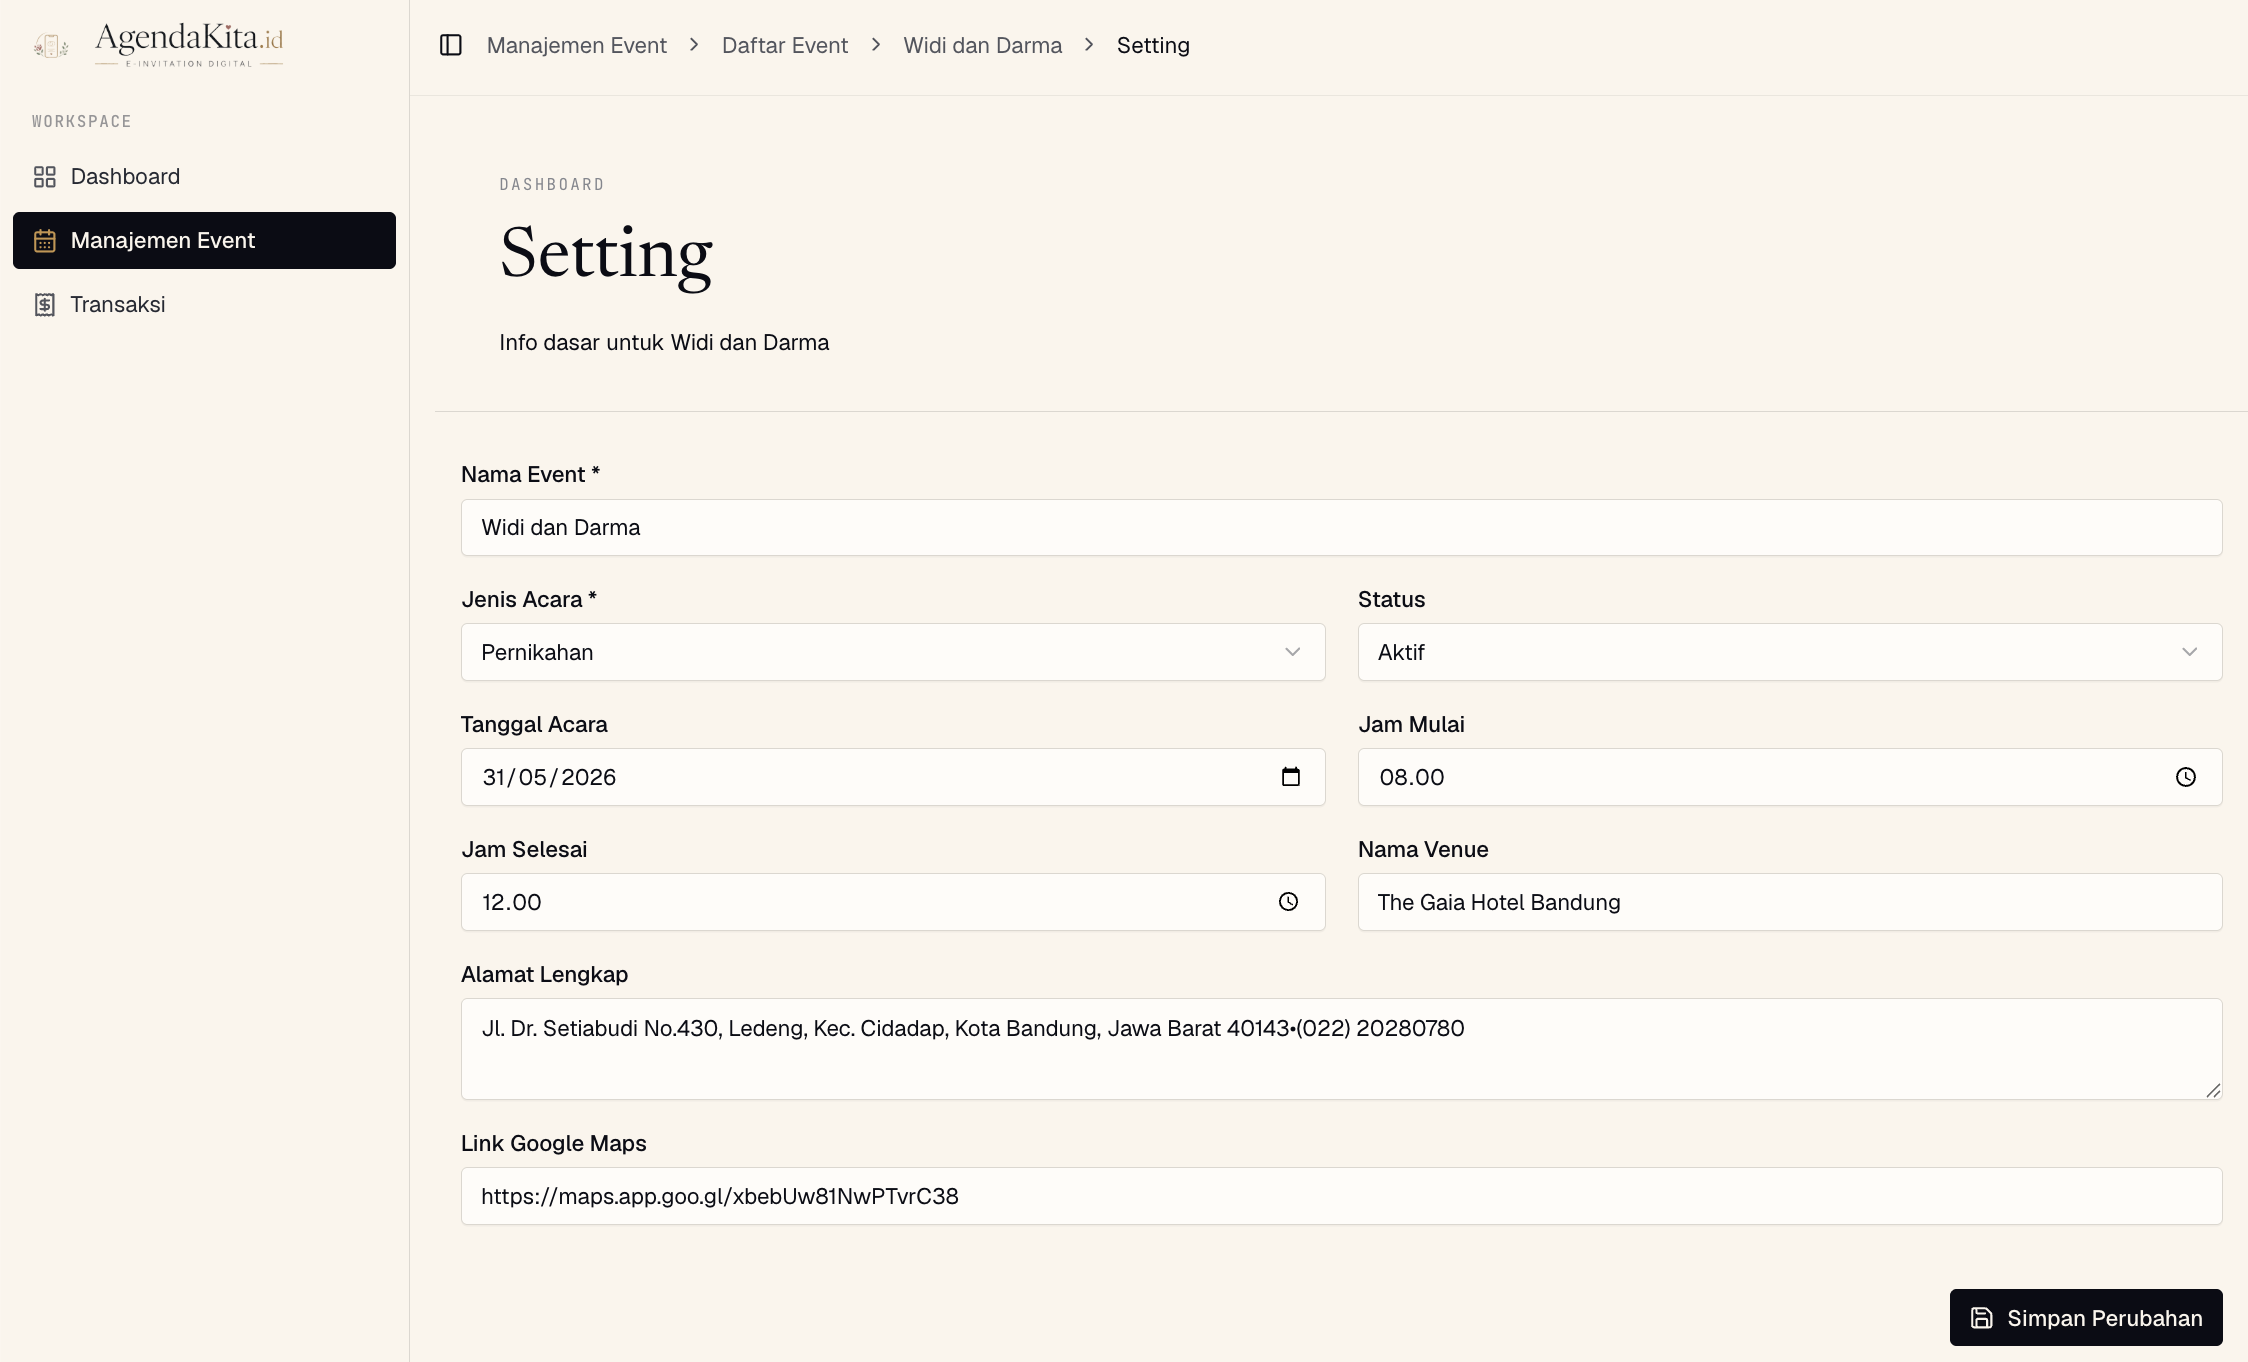
Task: Click Daftar Event breadcrumb
Action: (x=785, y=45)
